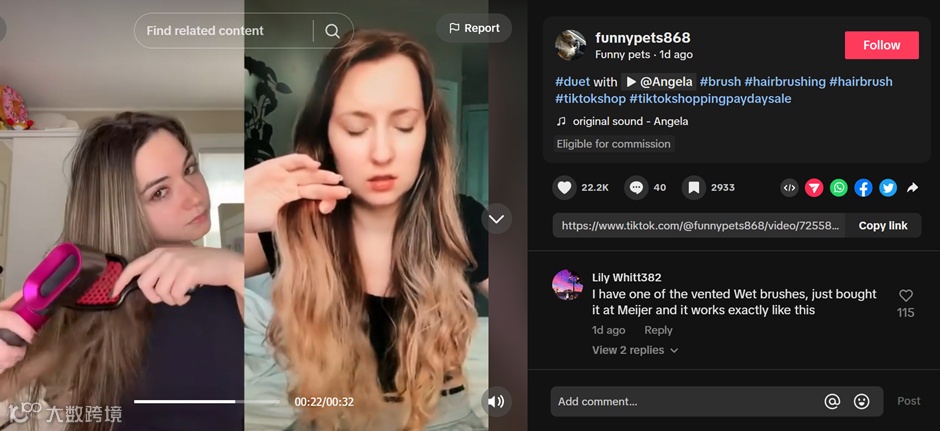Click the search magnifier icon
940x431 pixels.
(x=332, y=31)
